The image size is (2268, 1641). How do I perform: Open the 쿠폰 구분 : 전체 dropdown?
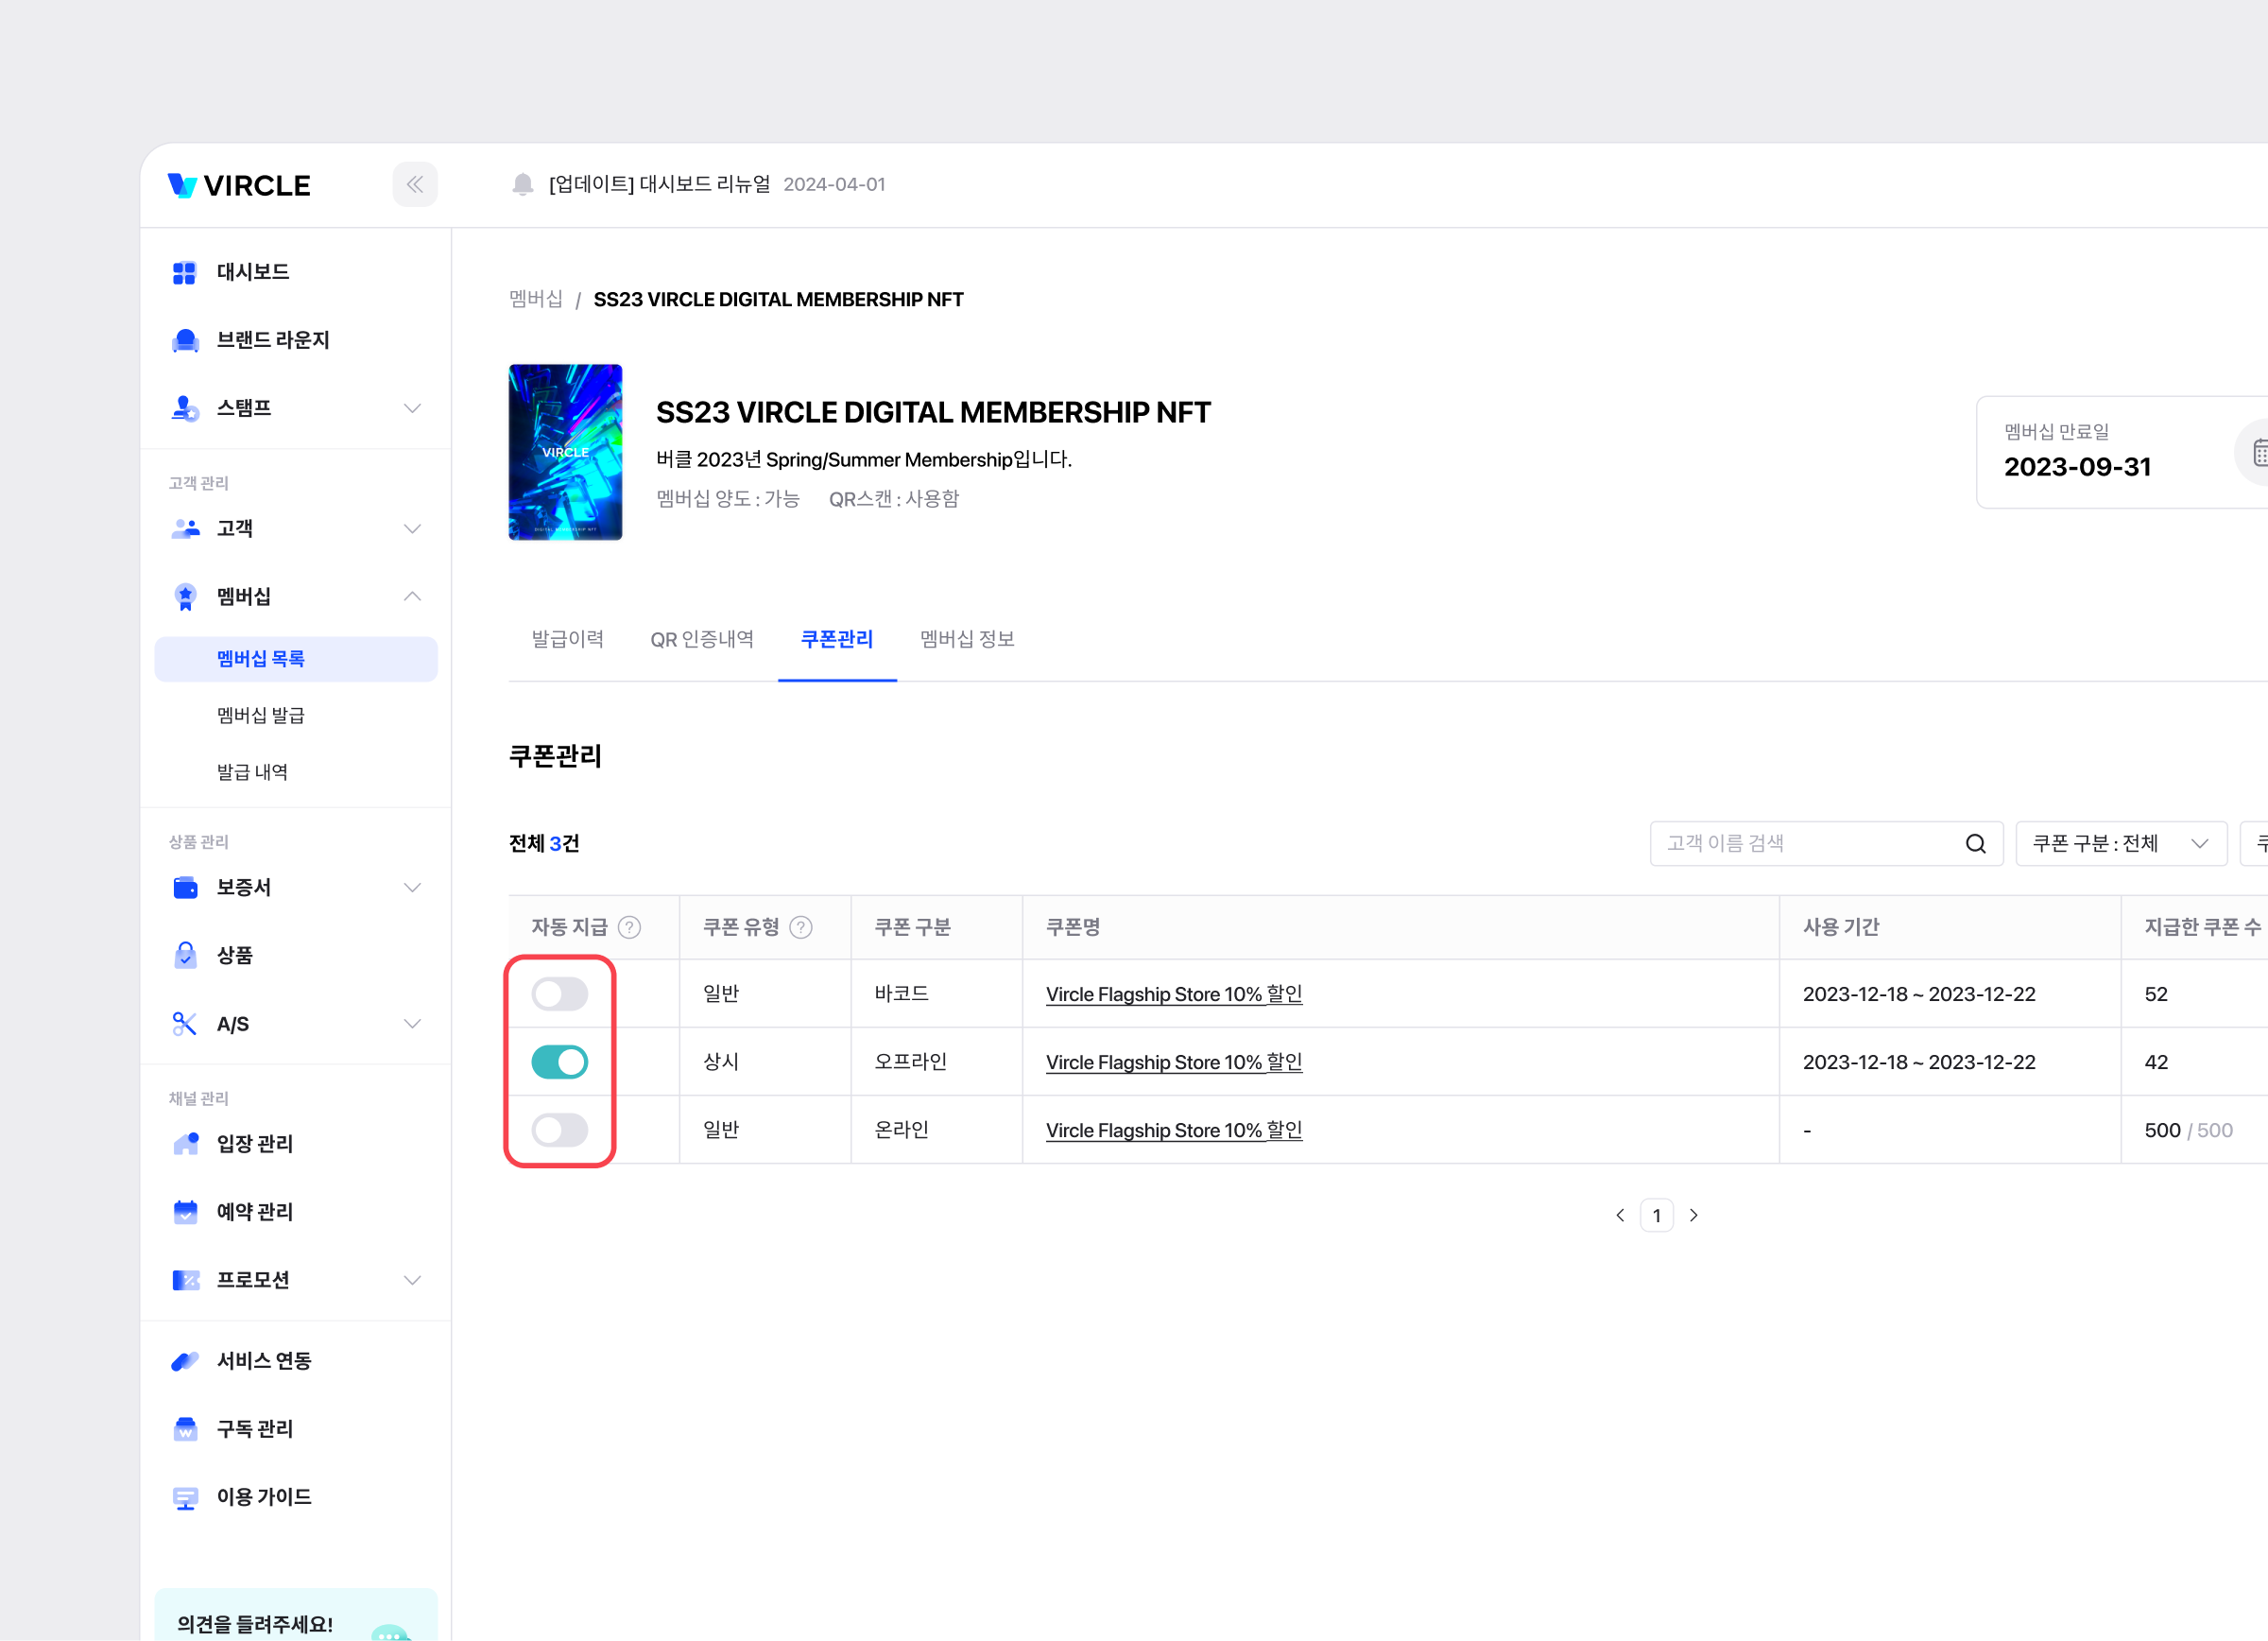click(x=2120, y=844)
